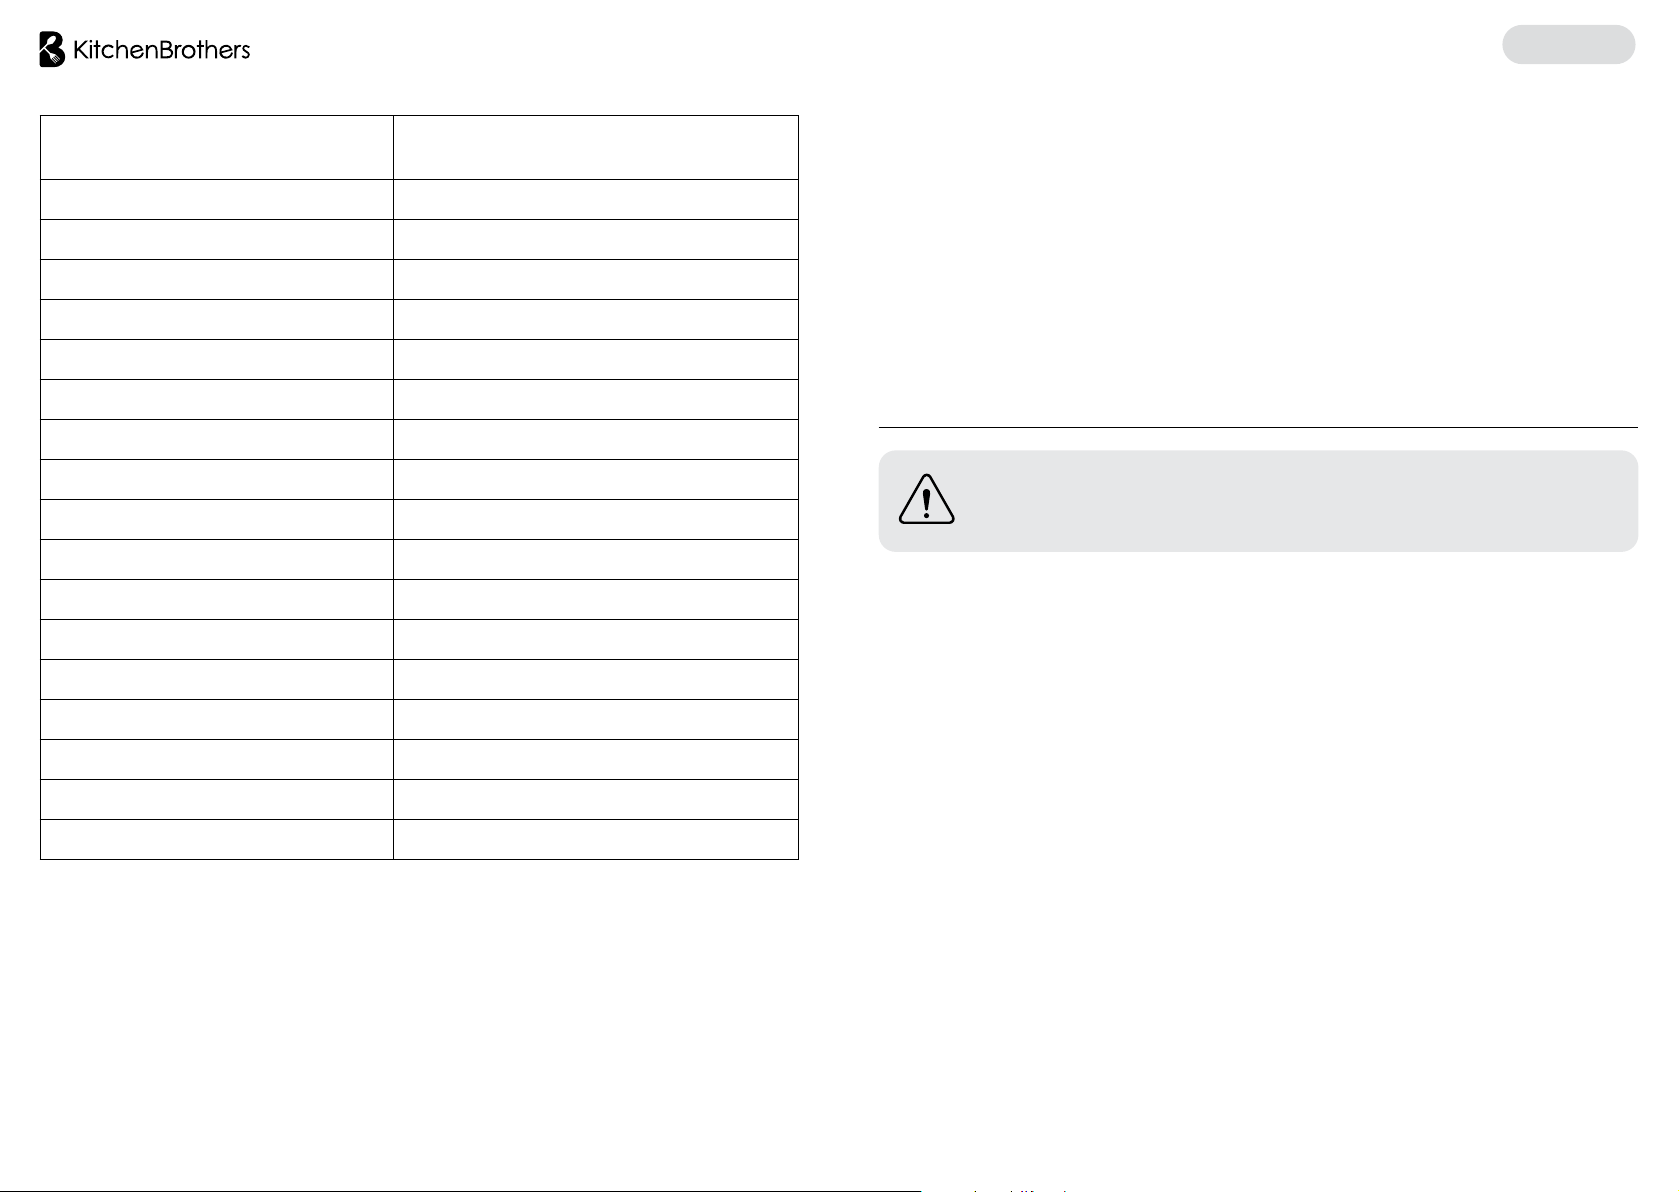Select second body row cell, right column

[x=596, y=240]
